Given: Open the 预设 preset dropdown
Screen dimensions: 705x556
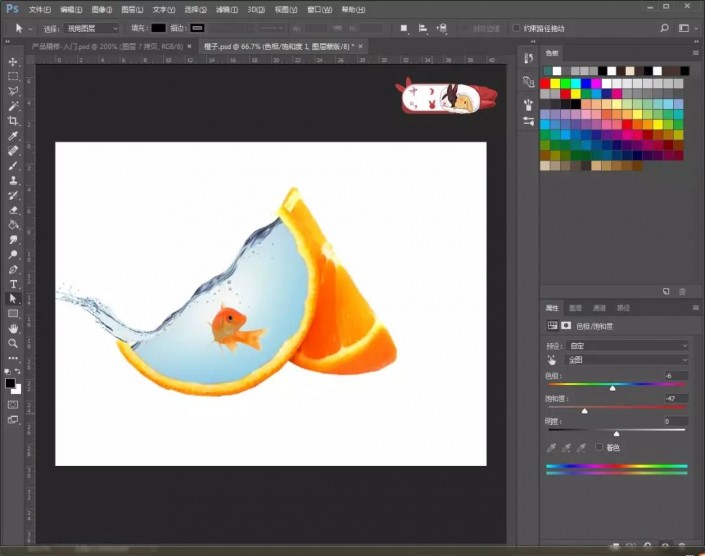Looking at the screenshot, I should 628,346.
